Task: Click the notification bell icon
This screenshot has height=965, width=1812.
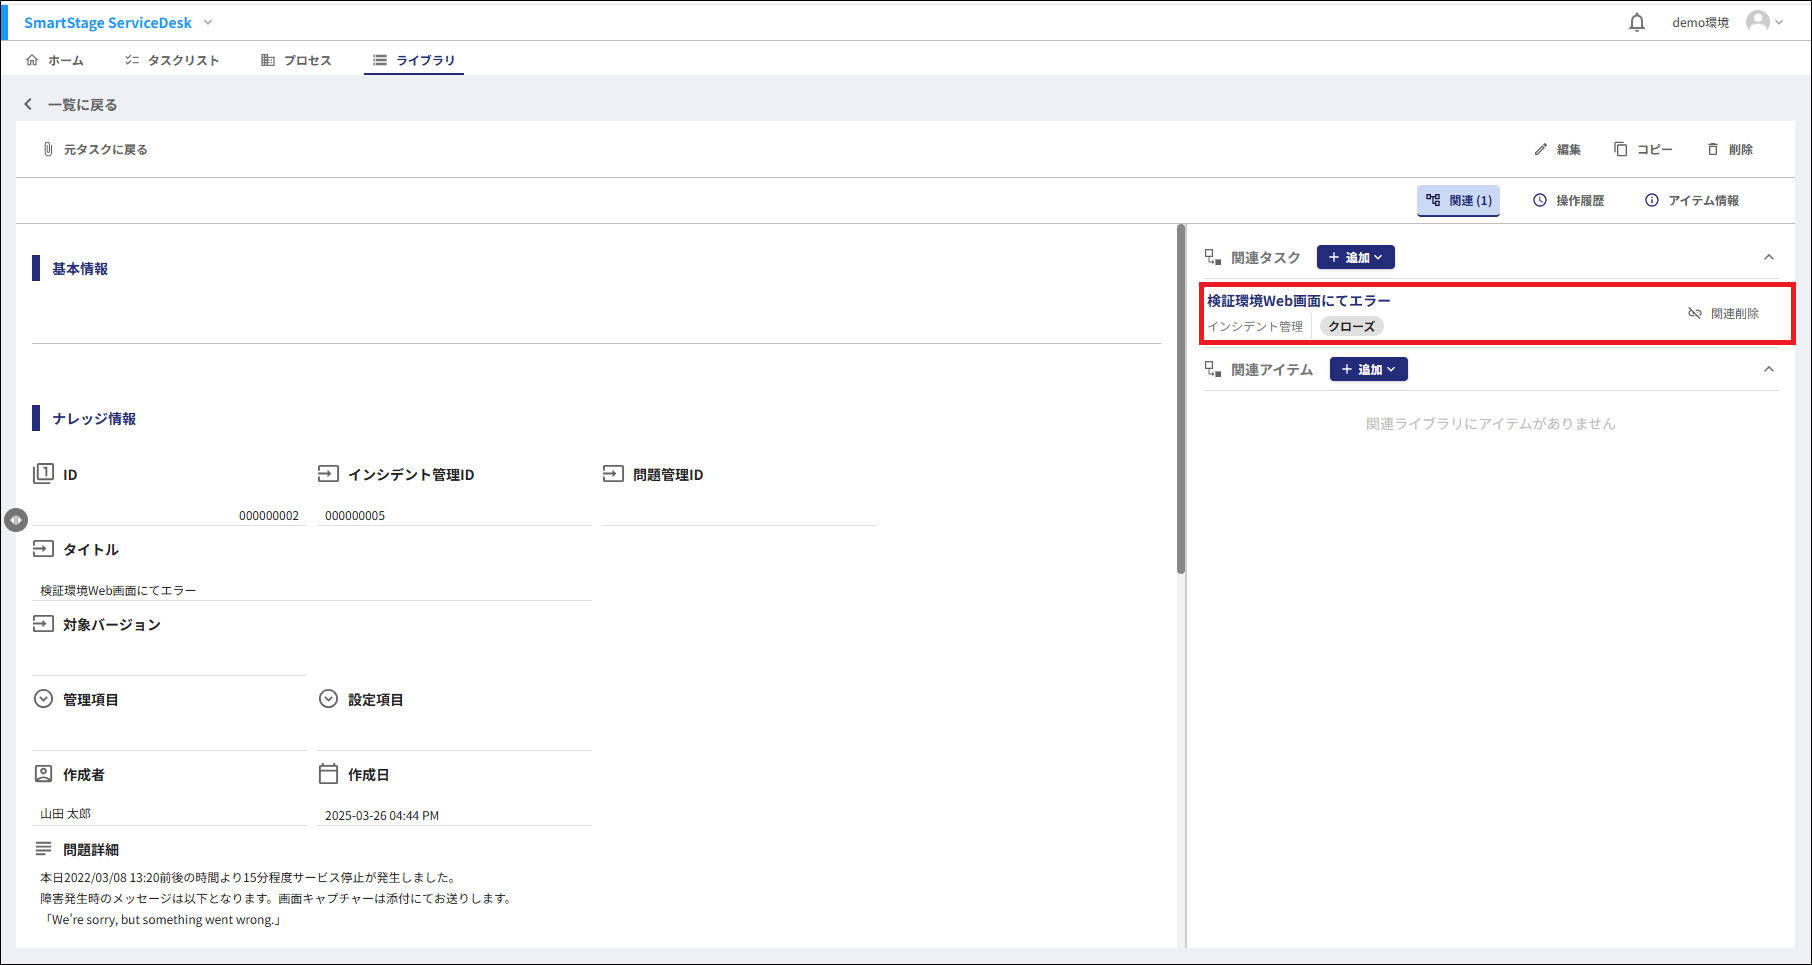Action: (1636, 22)
